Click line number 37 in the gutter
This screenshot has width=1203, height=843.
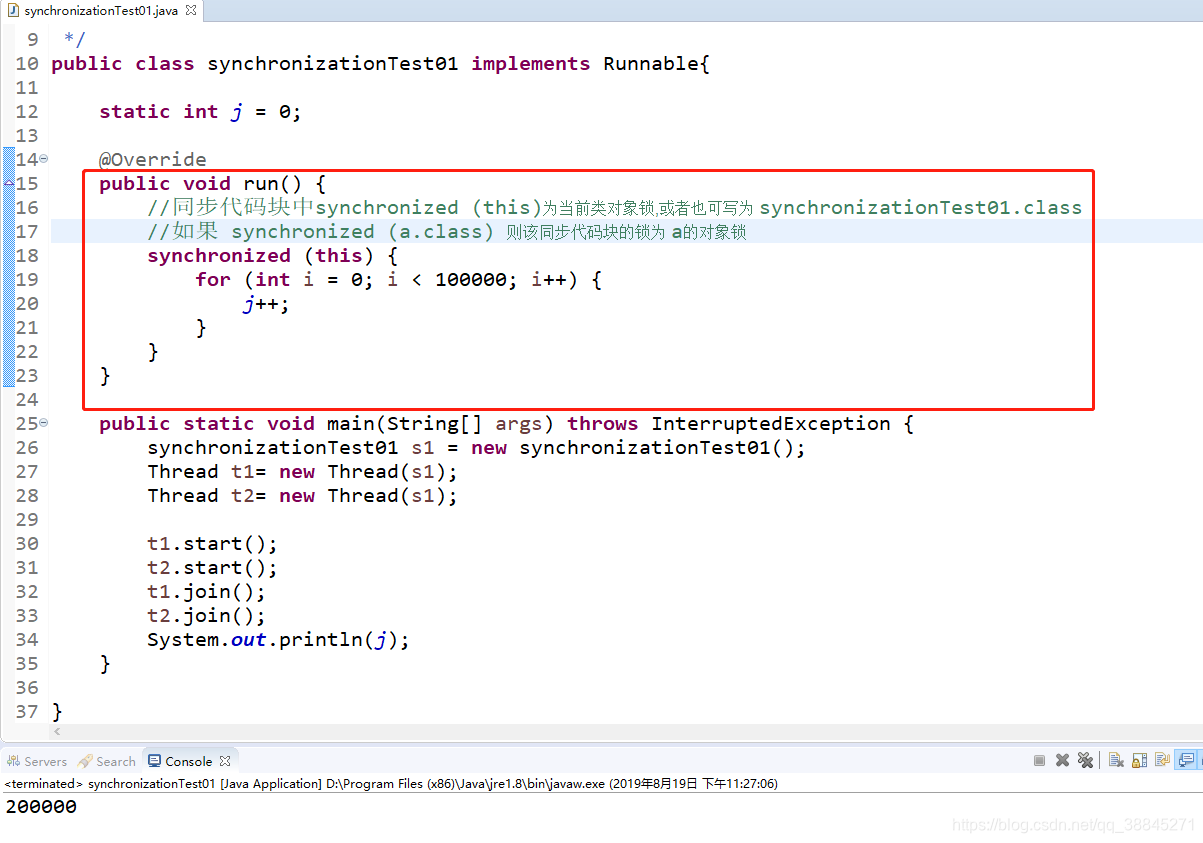[27, 712]
